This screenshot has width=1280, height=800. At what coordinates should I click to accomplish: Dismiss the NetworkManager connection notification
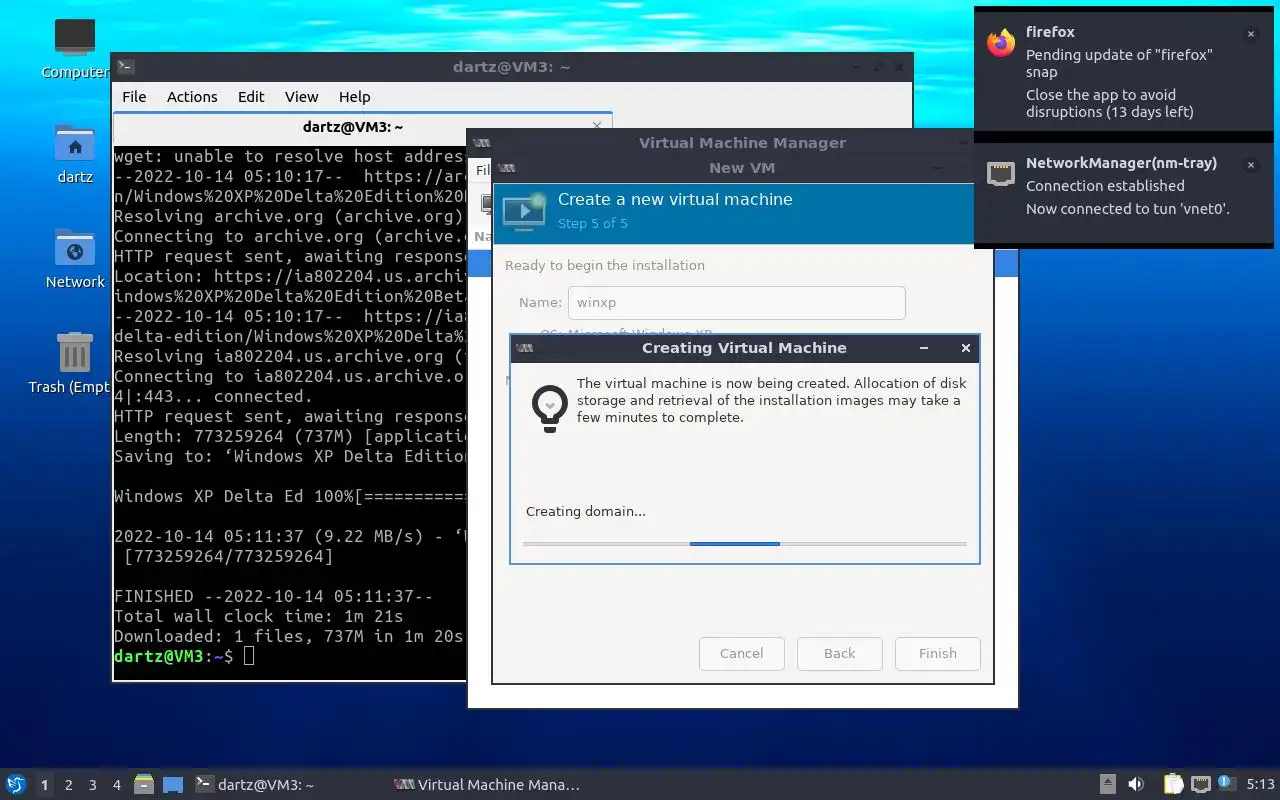pyautogui.click(x=1250, y=165)
